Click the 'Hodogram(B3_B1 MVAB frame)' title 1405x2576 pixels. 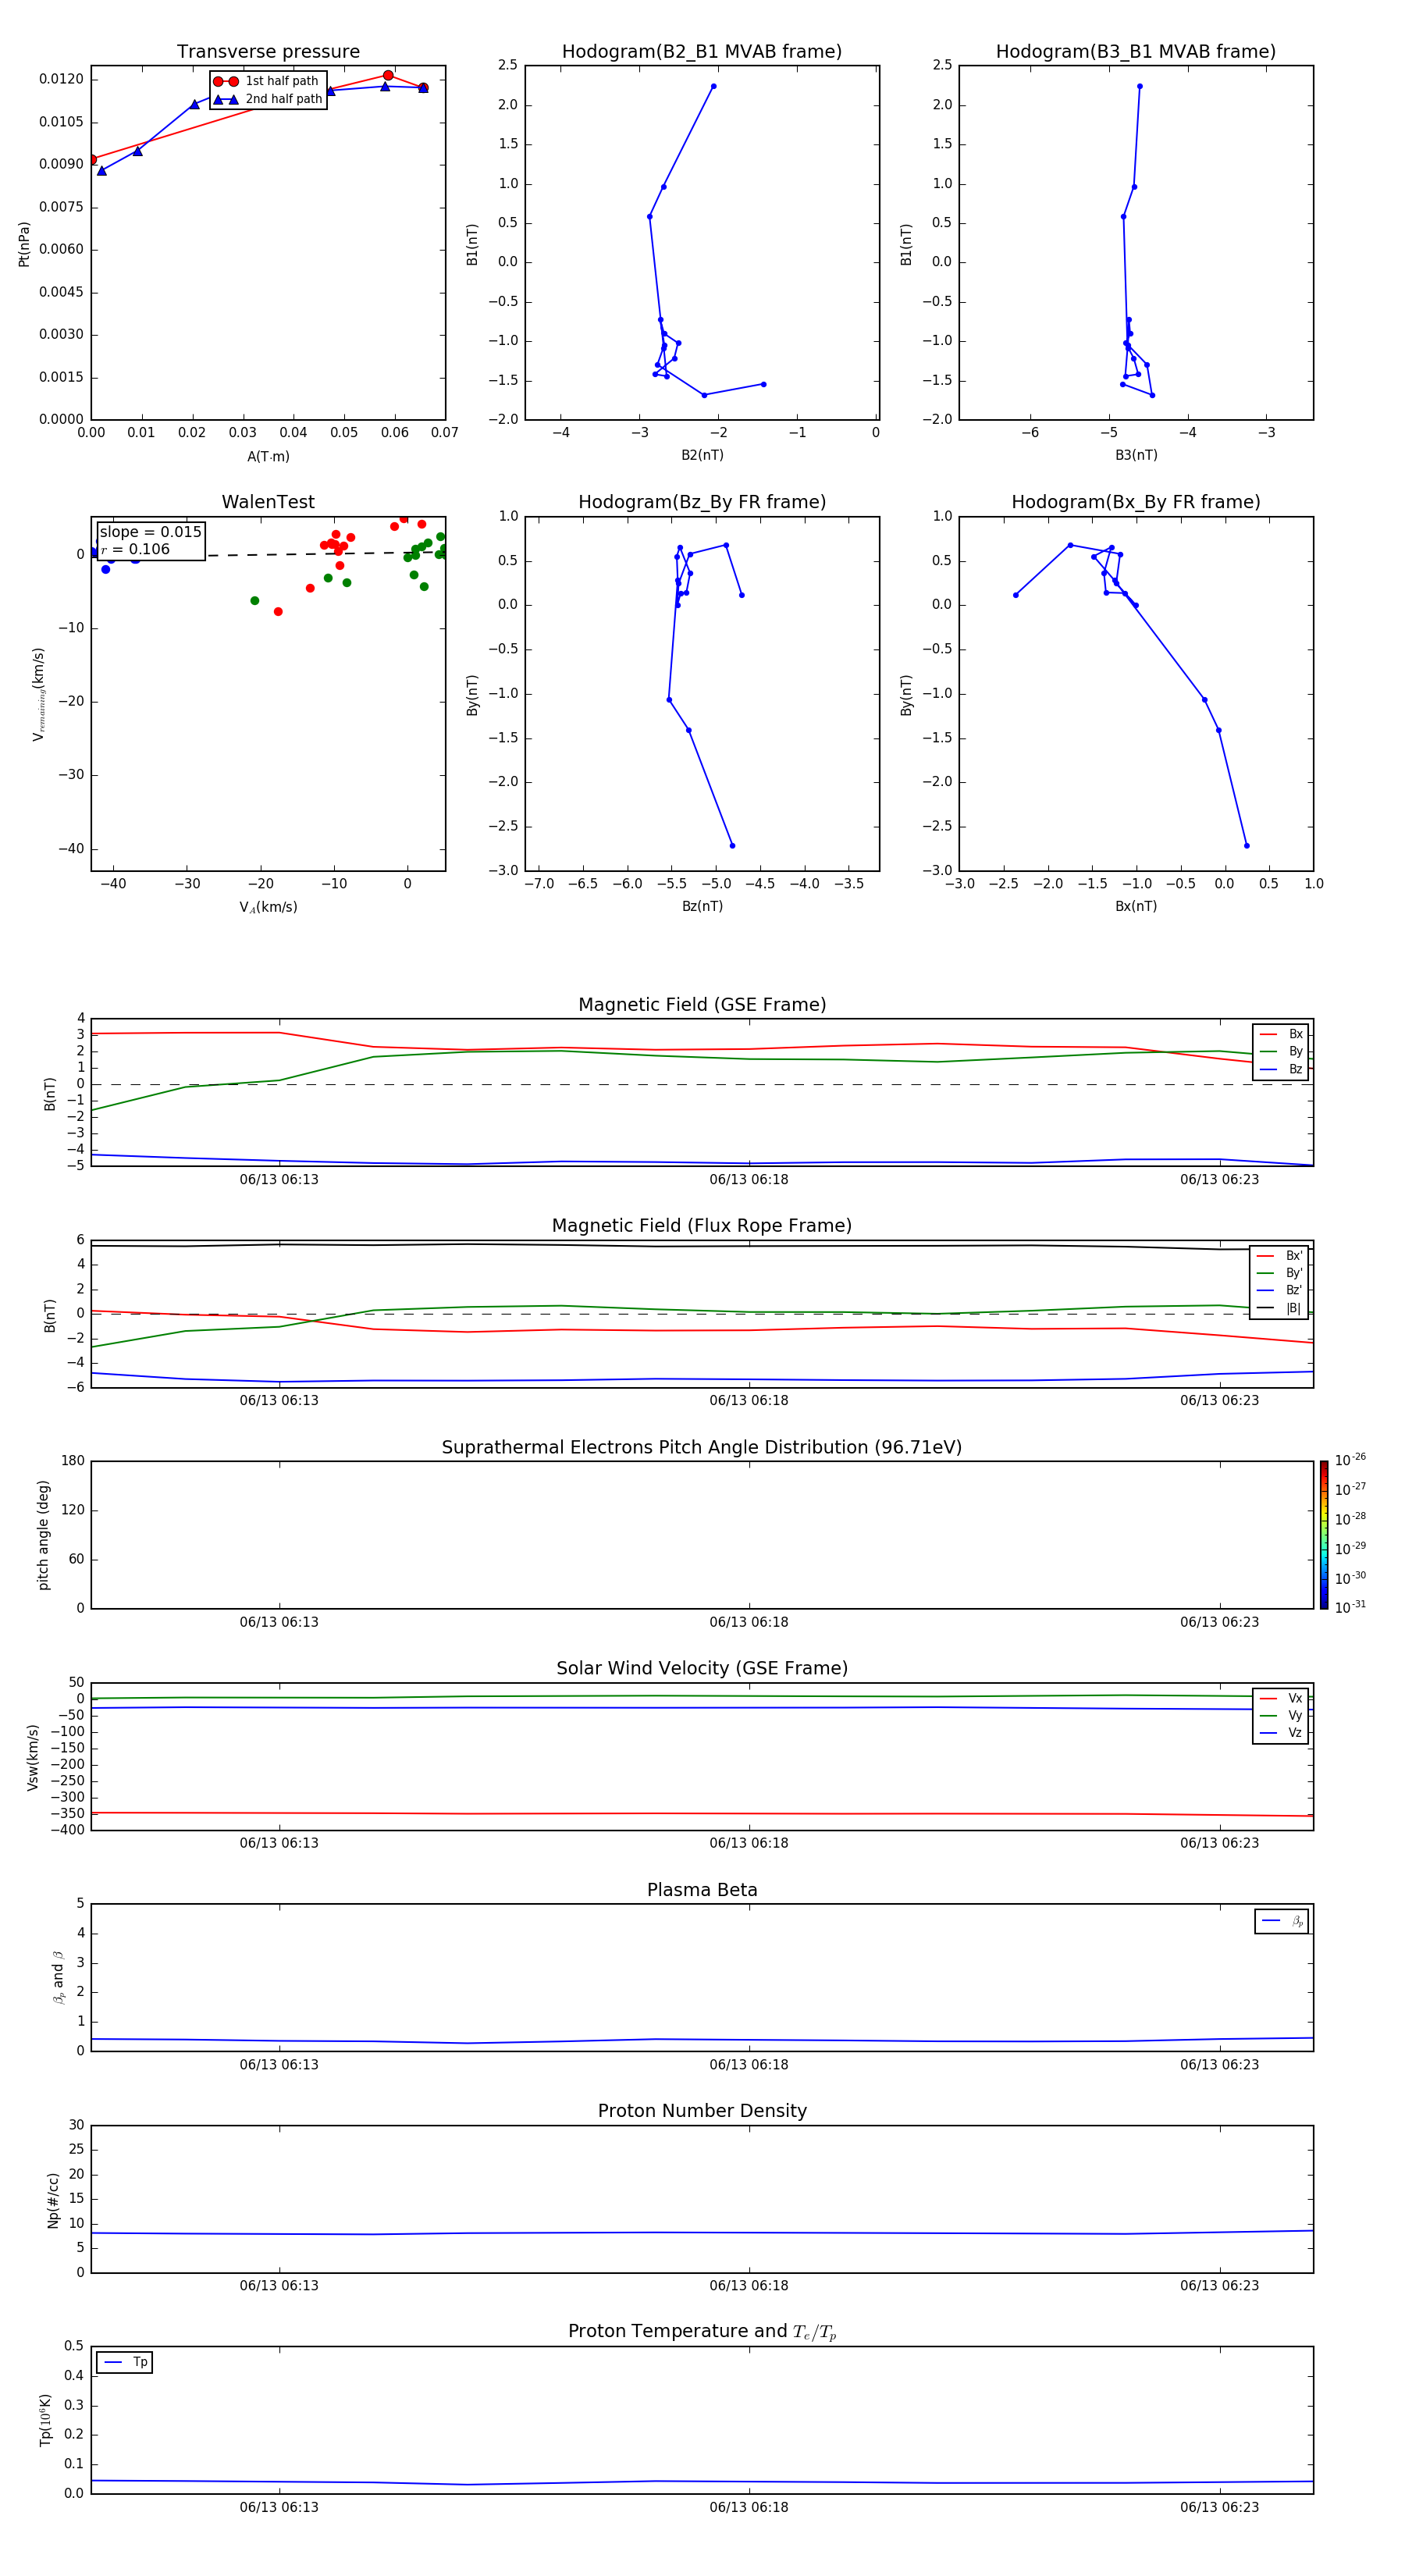coord(1136,52)
